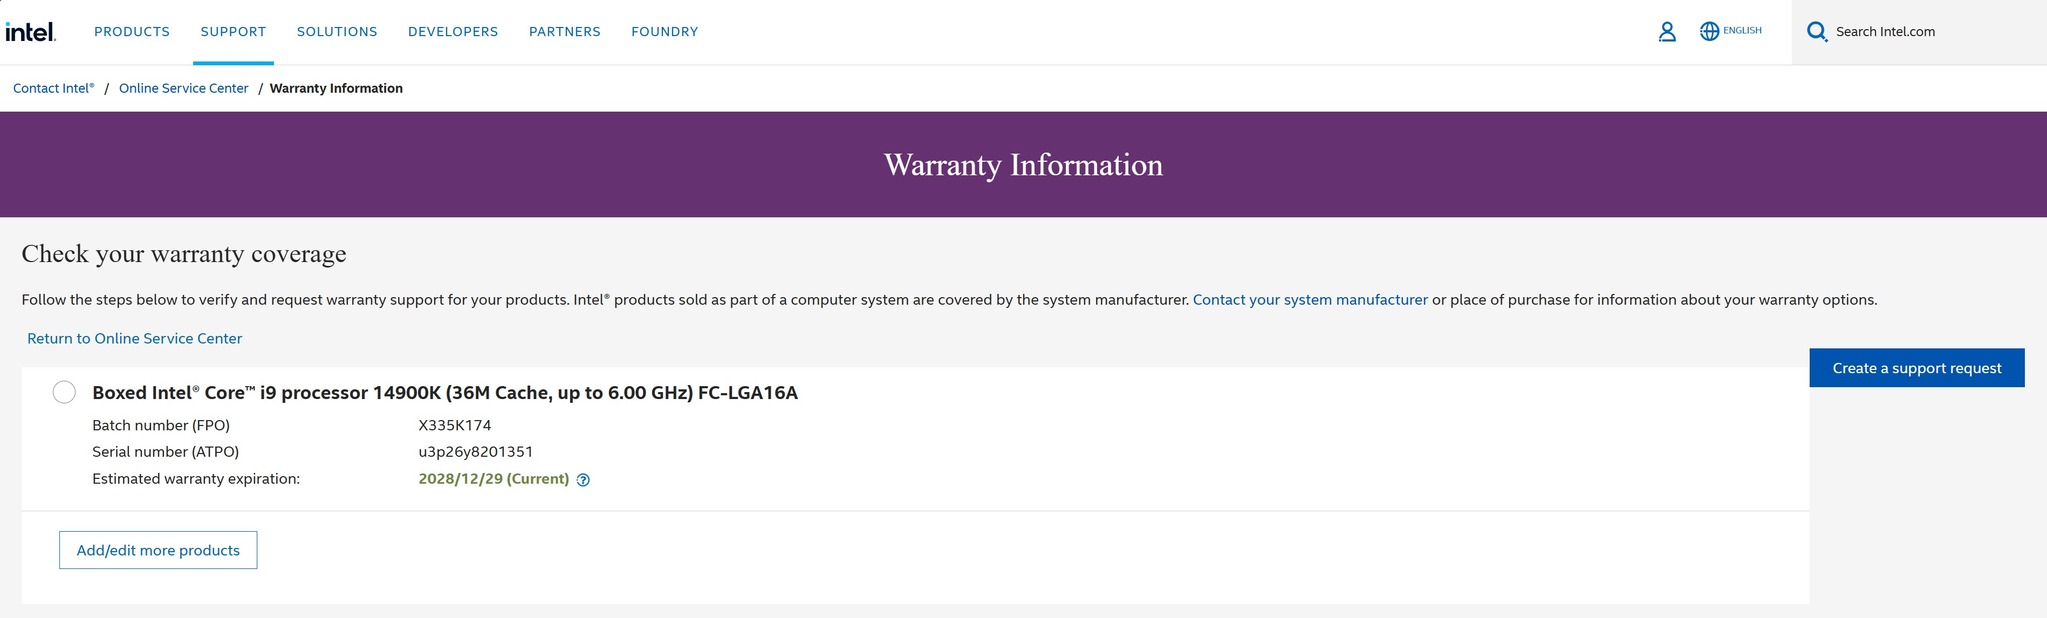Click the warranty expiration help icon
The height and width of the screenshot is (618, 2047).
pos(584,480)
